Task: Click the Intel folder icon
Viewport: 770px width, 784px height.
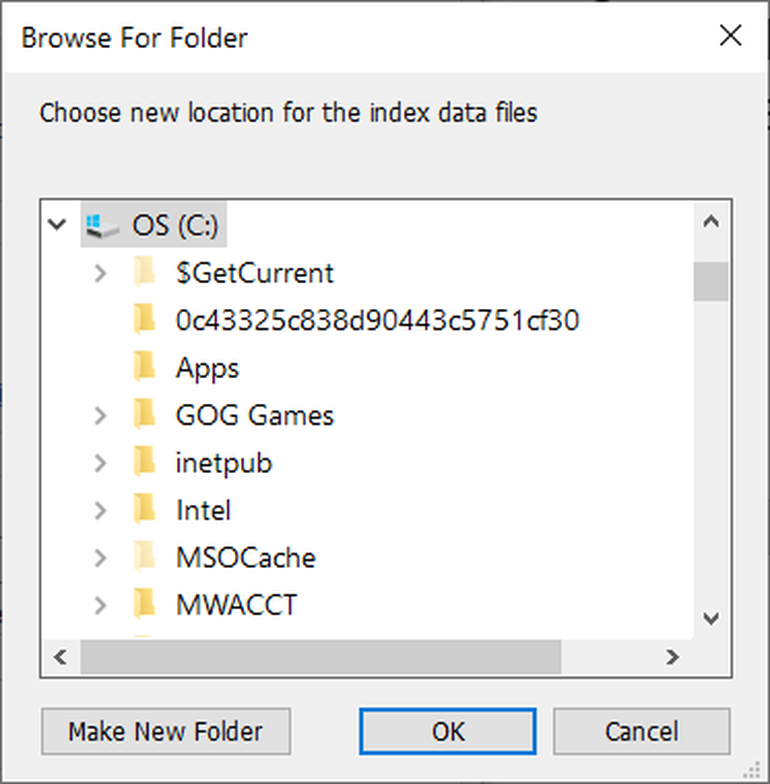Action: coord(145,510)
